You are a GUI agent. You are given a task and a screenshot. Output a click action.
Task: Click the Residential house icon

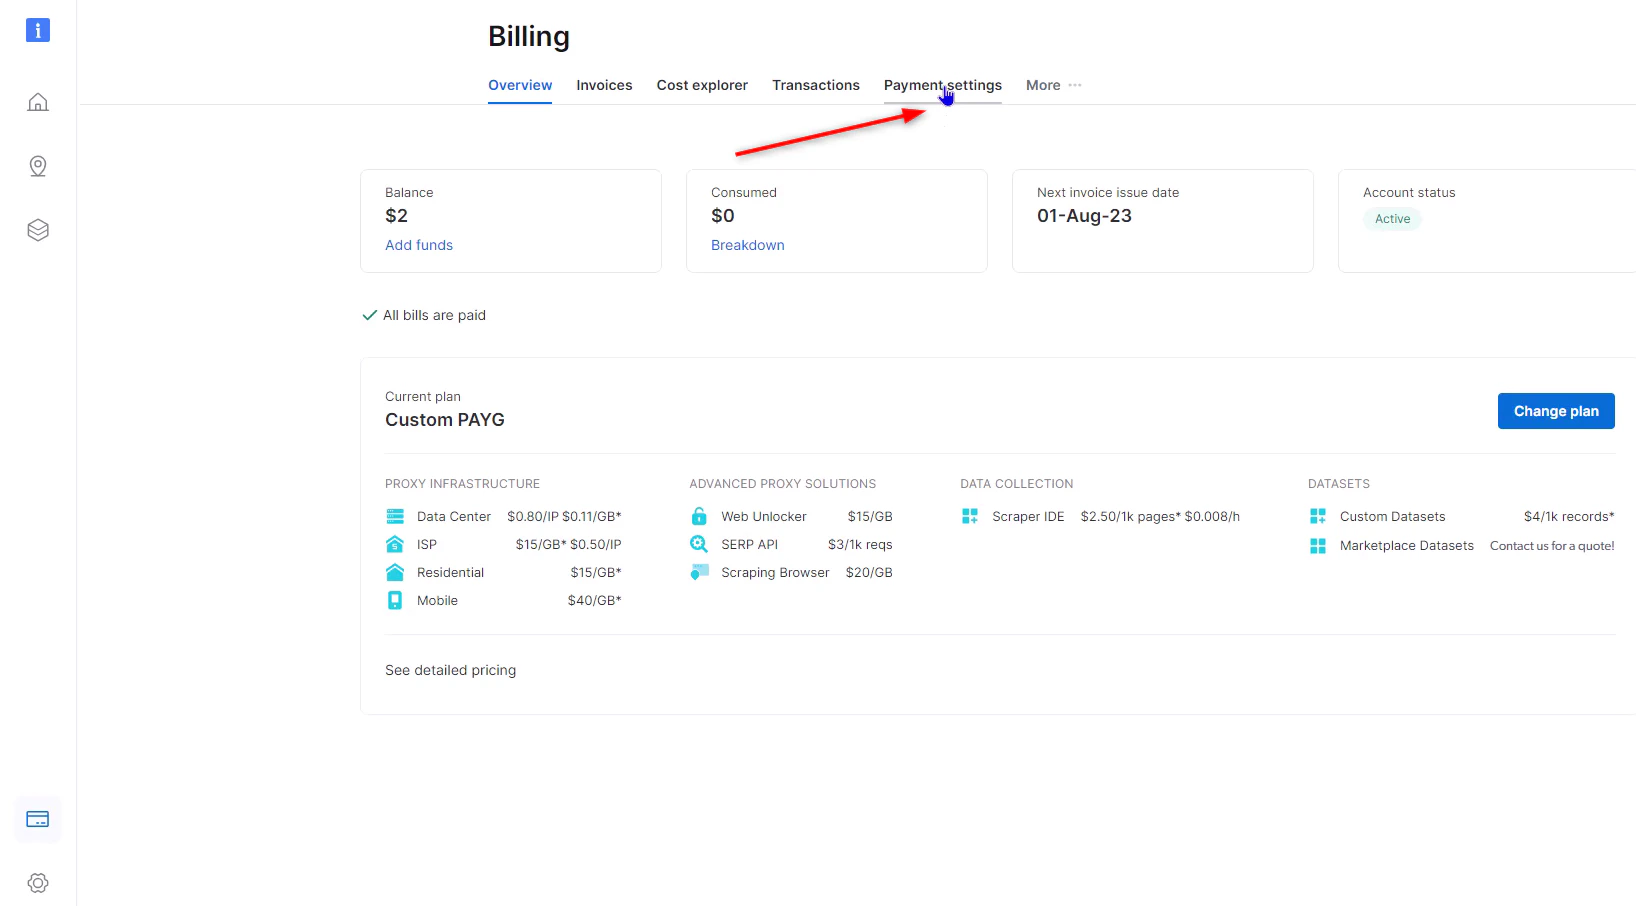(395, 572)
